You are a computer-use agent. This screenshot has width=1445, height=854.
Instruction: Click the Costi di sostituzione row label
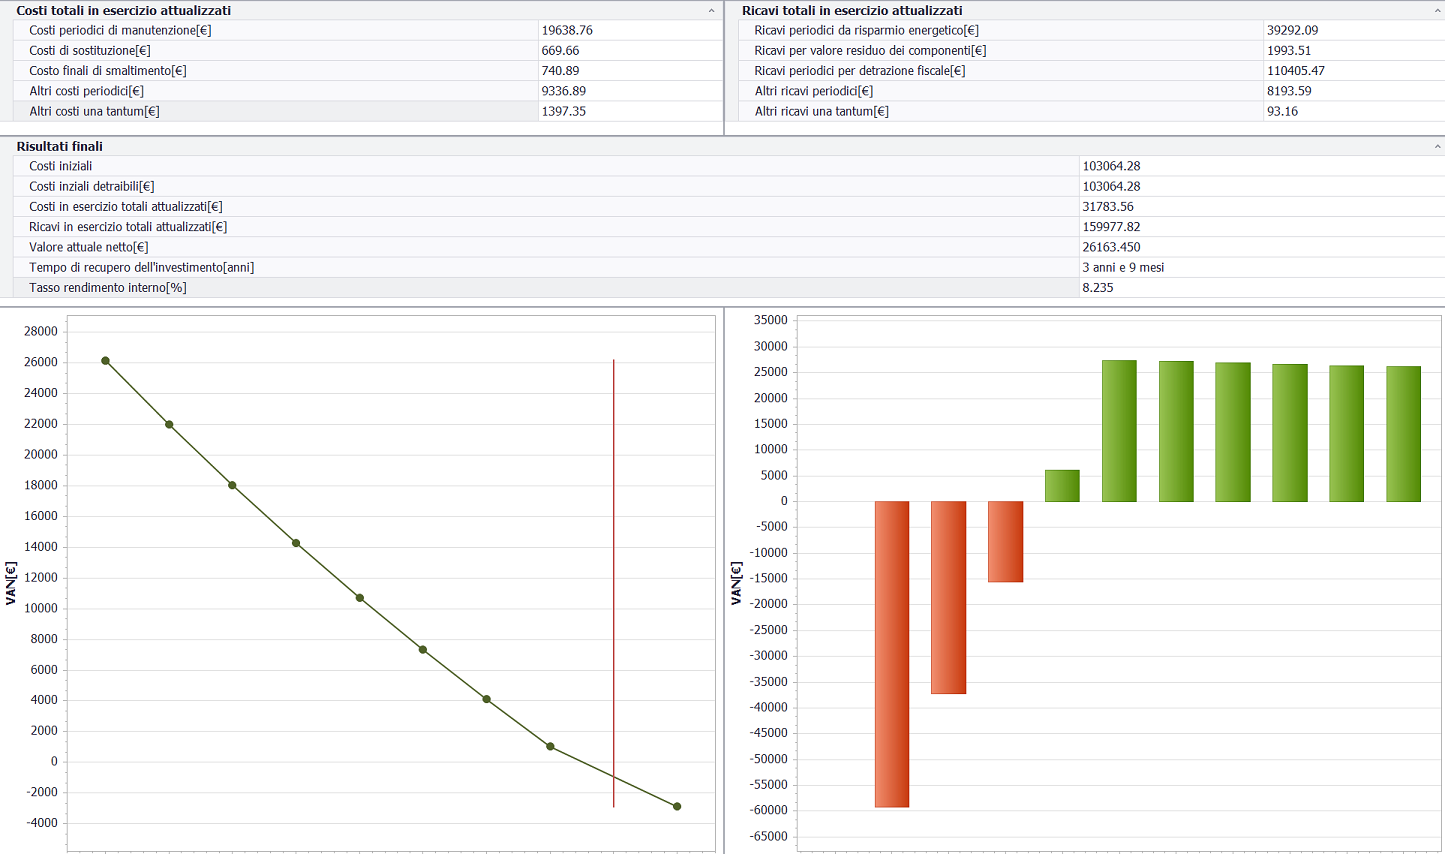click(90, 51)
